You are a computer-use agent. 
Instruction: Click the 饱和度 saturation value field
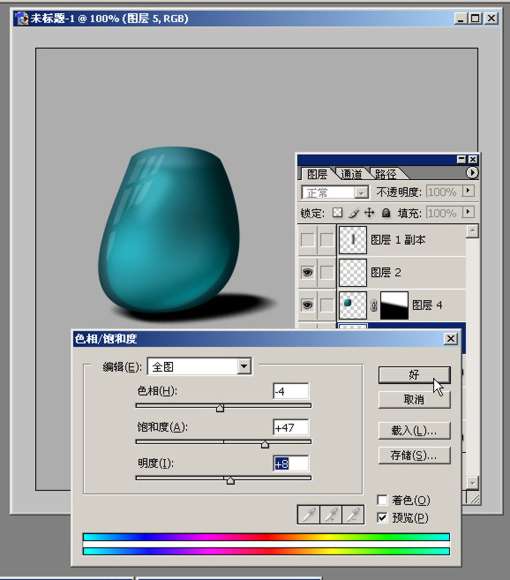pos(291,428)
